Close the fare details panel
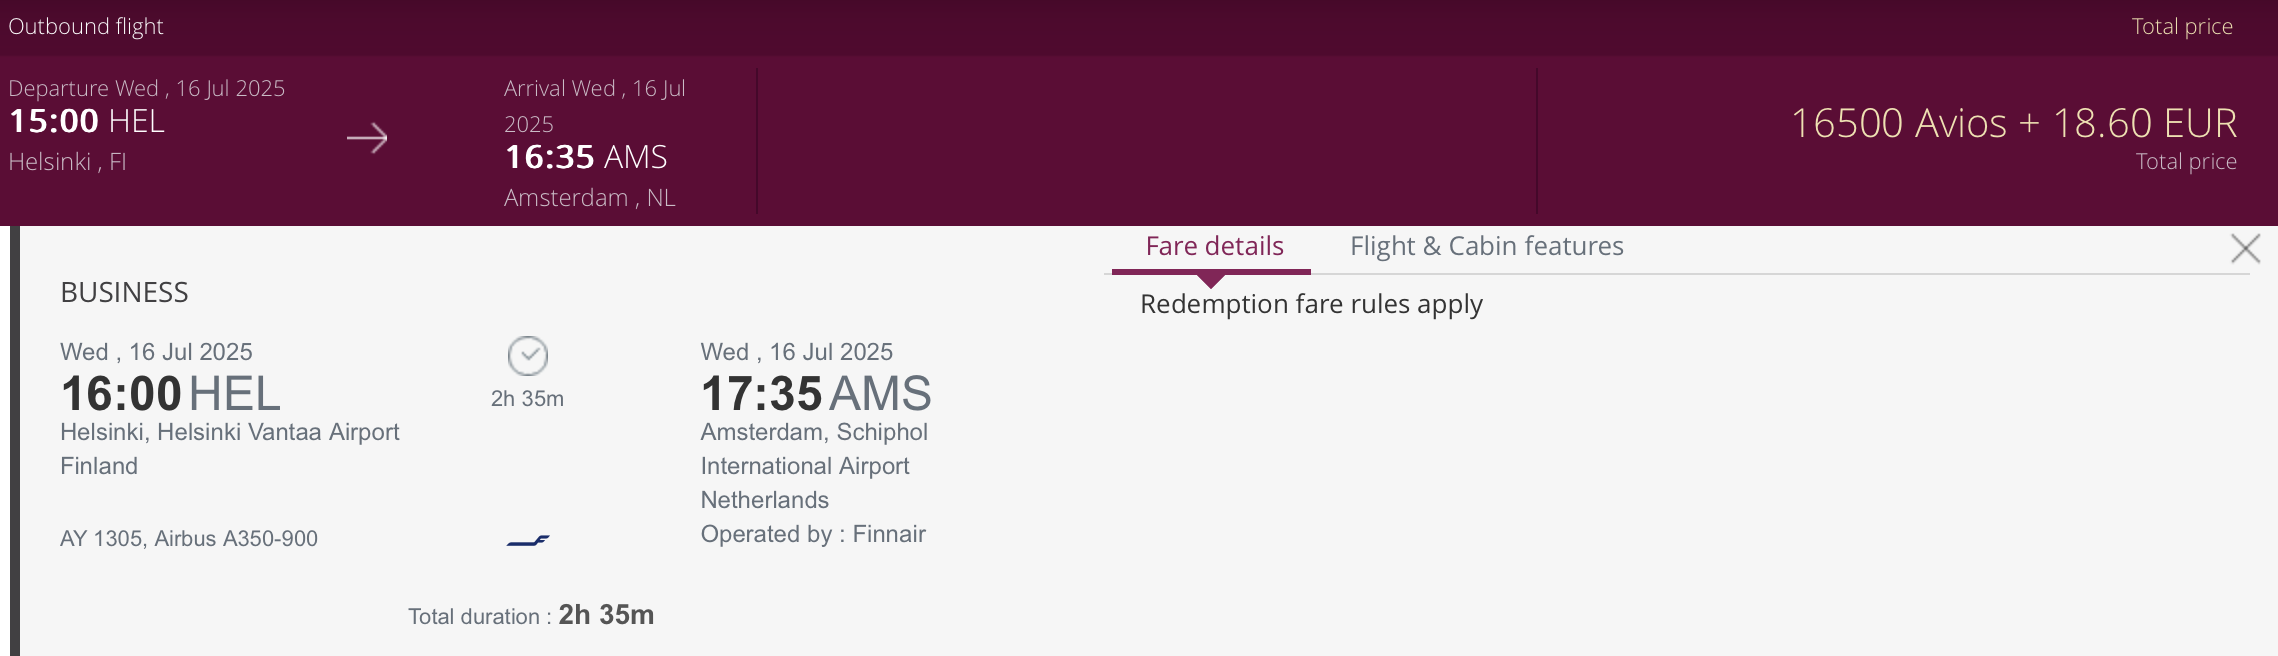Viewport: 2278px width, 656px height. (x=2245, y=248)
